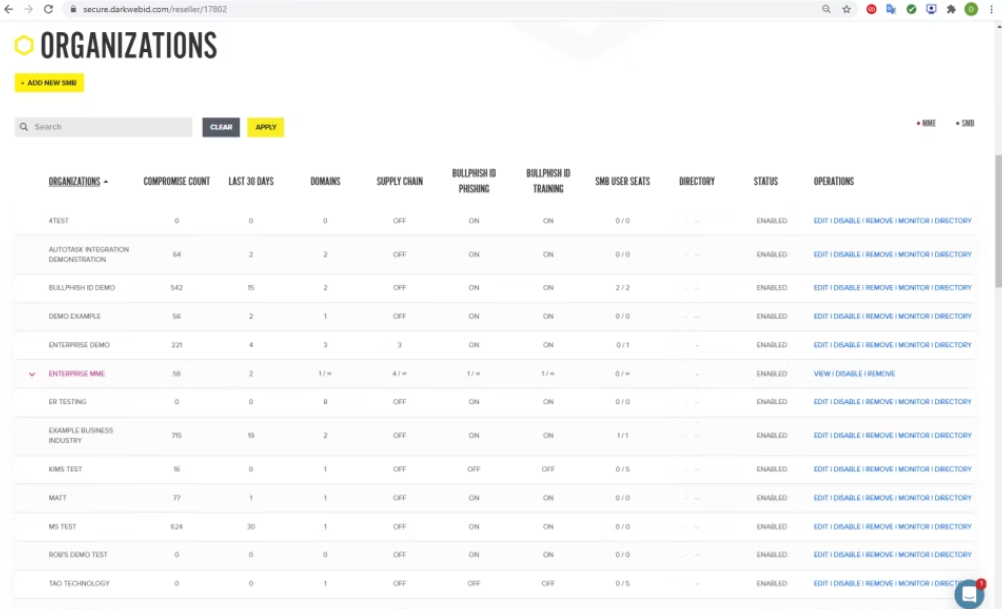Click Monitor for Example Business Industry
1002x609 pixels.
click(x=914, y=435)
